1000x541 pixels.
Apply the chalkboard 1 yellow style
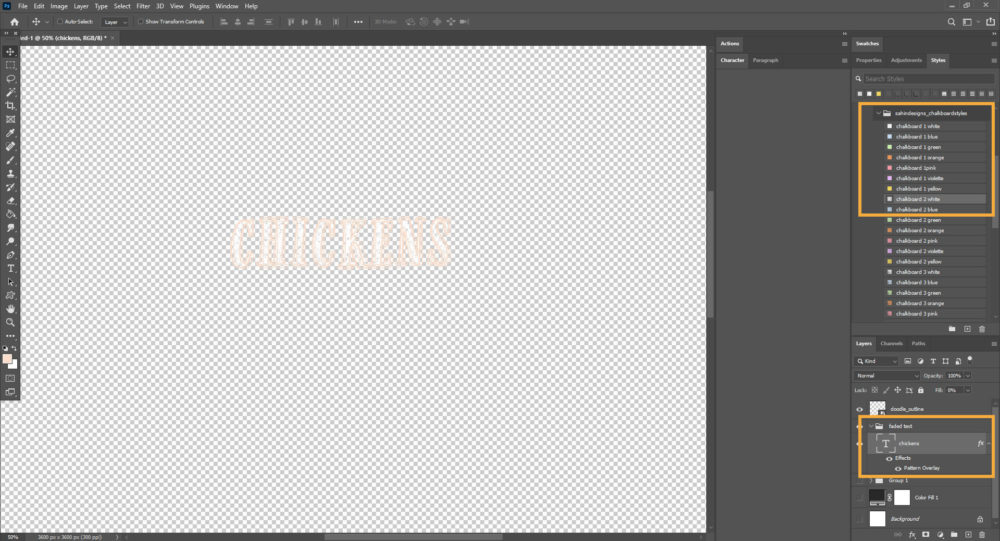click(x=918, y=188)
